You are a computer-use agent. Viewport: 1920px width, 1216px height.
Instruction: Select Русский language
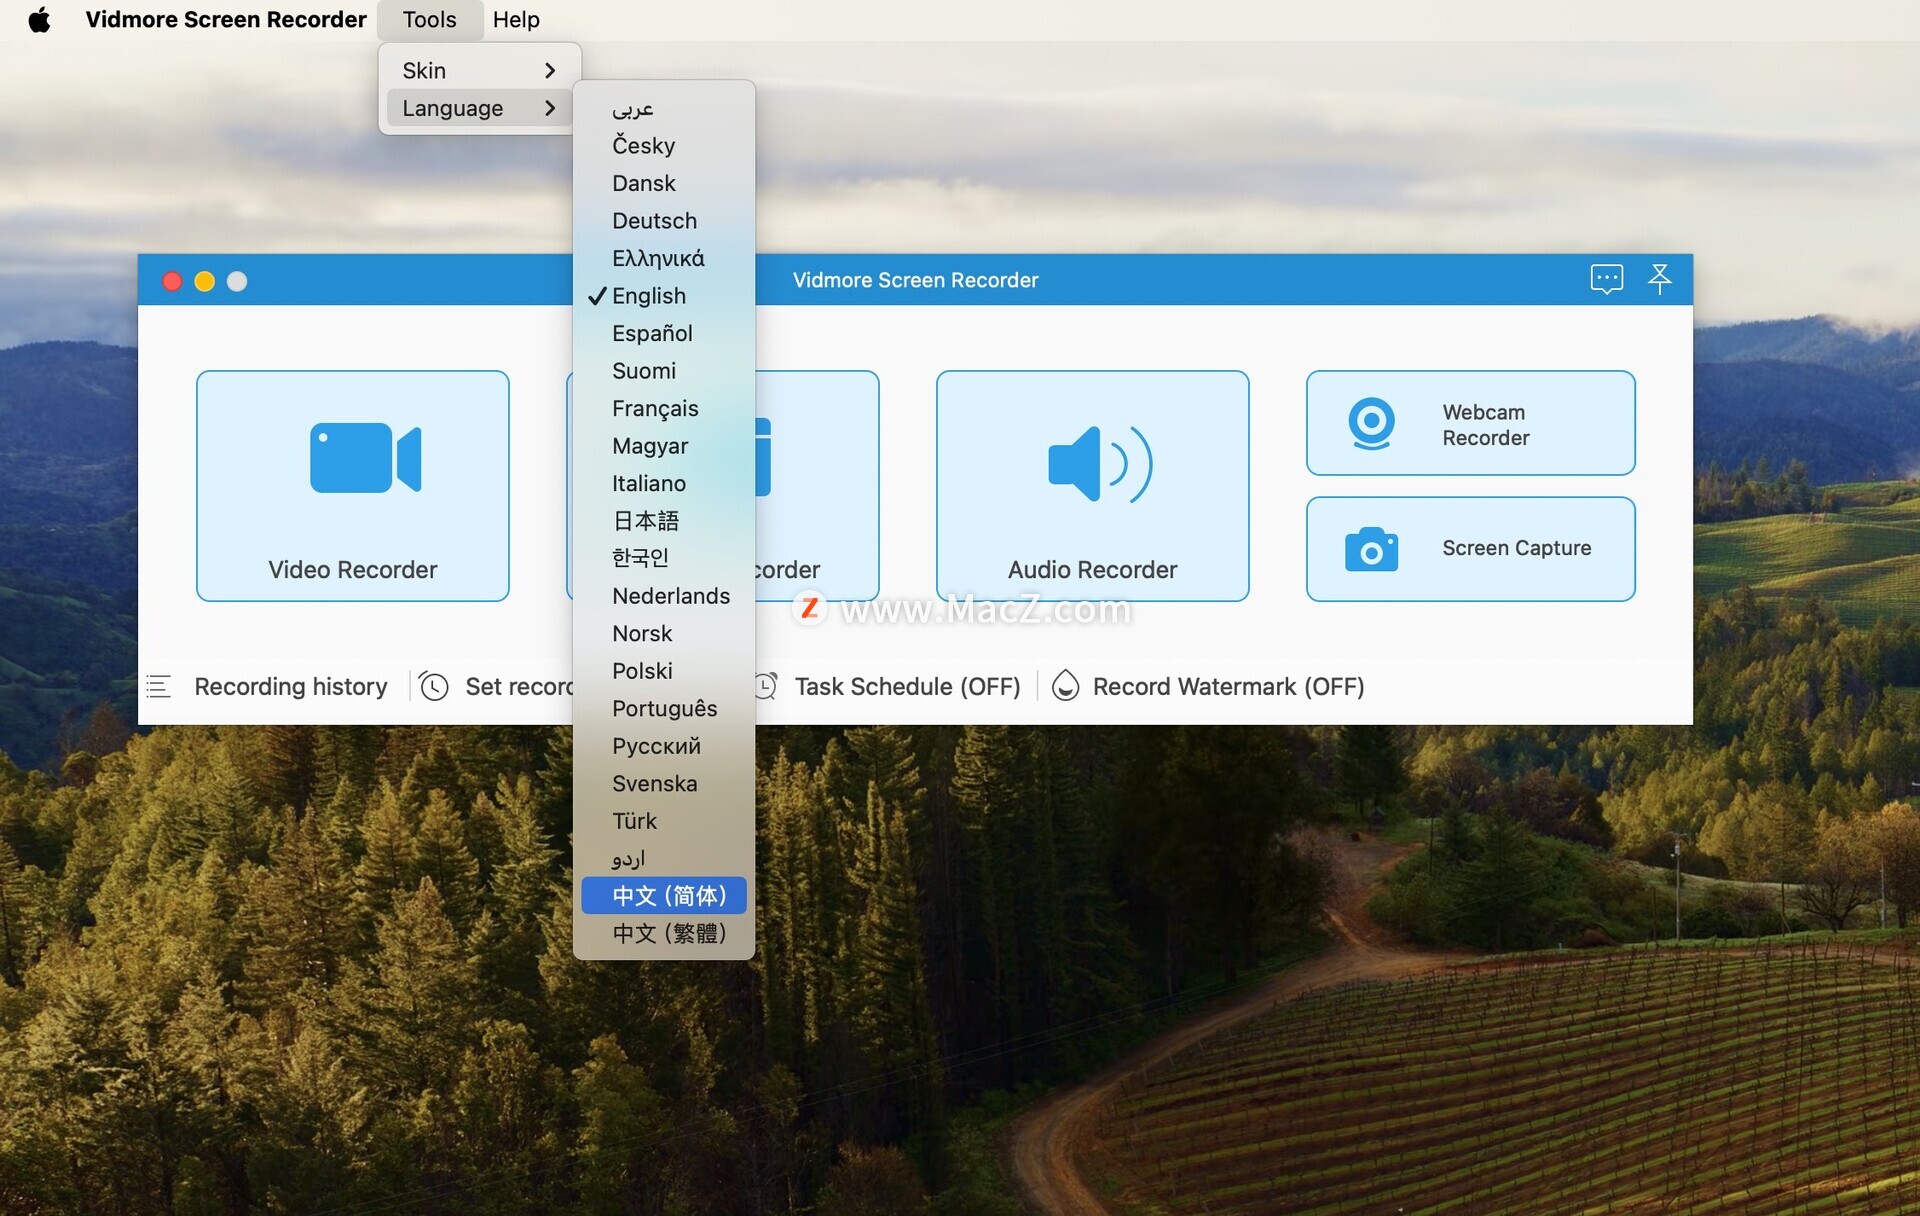(664, 746)
